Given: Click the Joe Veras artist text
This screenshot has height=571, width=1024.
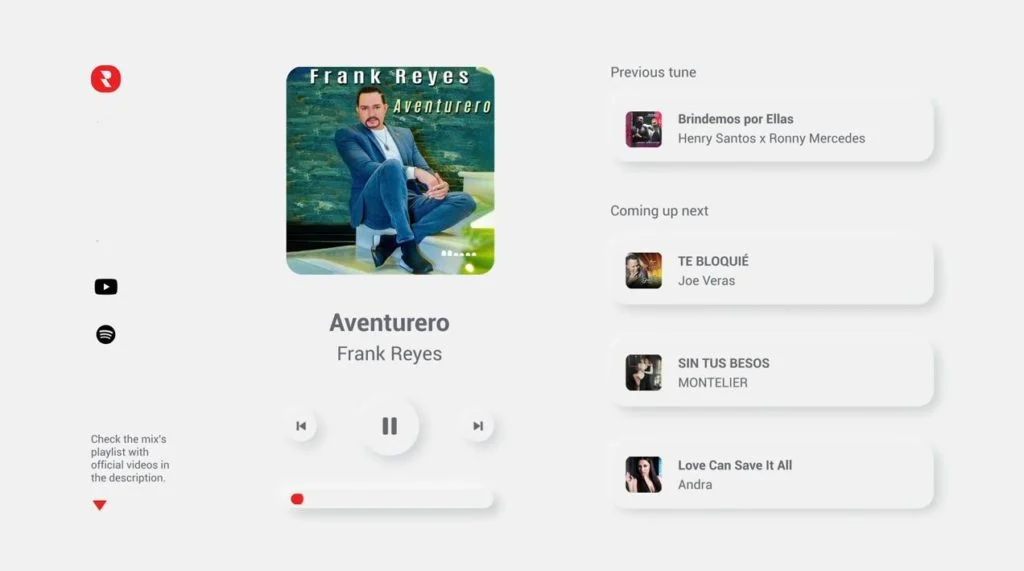Looking at the screenshot, I should coord(707,280).
